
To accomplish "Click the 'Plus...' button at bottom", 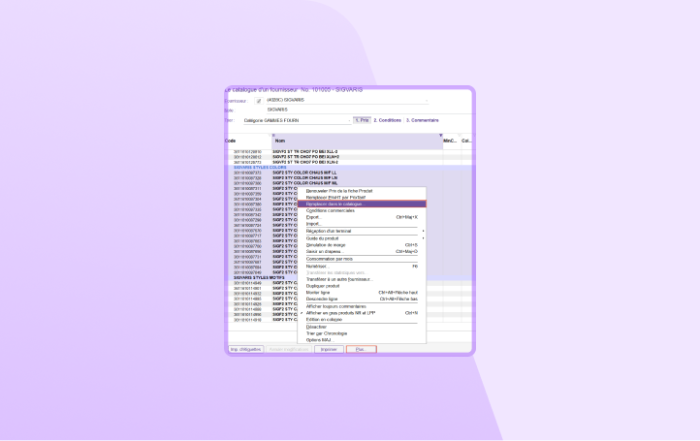I will click(361, 349).
